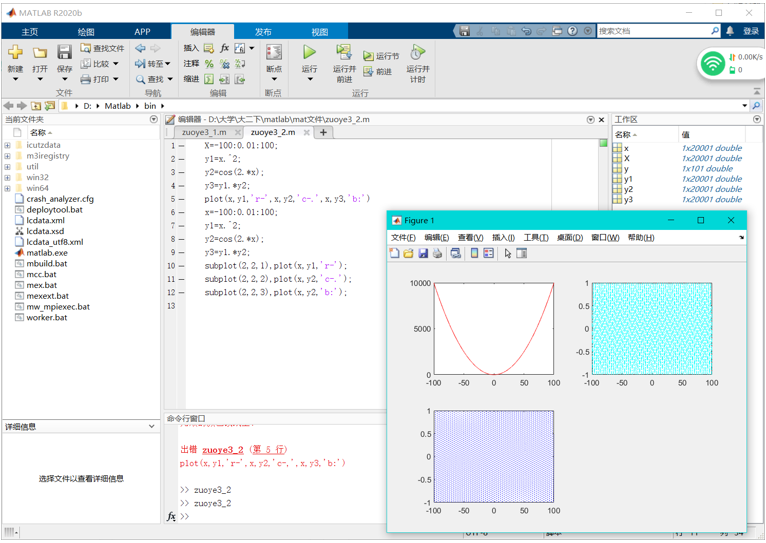Image resolution: width=766 pixels, height=543 pixels.
Task: Click the Matlab segment in the address path
Action: tap(118, 106)
